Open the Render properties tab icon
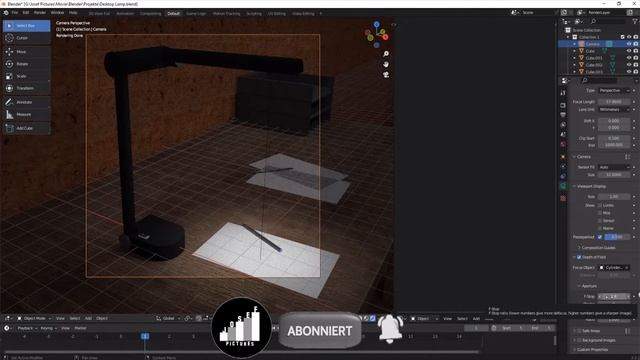Image resolution: width=640 pixels, height=360 pixels. [563, 105]
